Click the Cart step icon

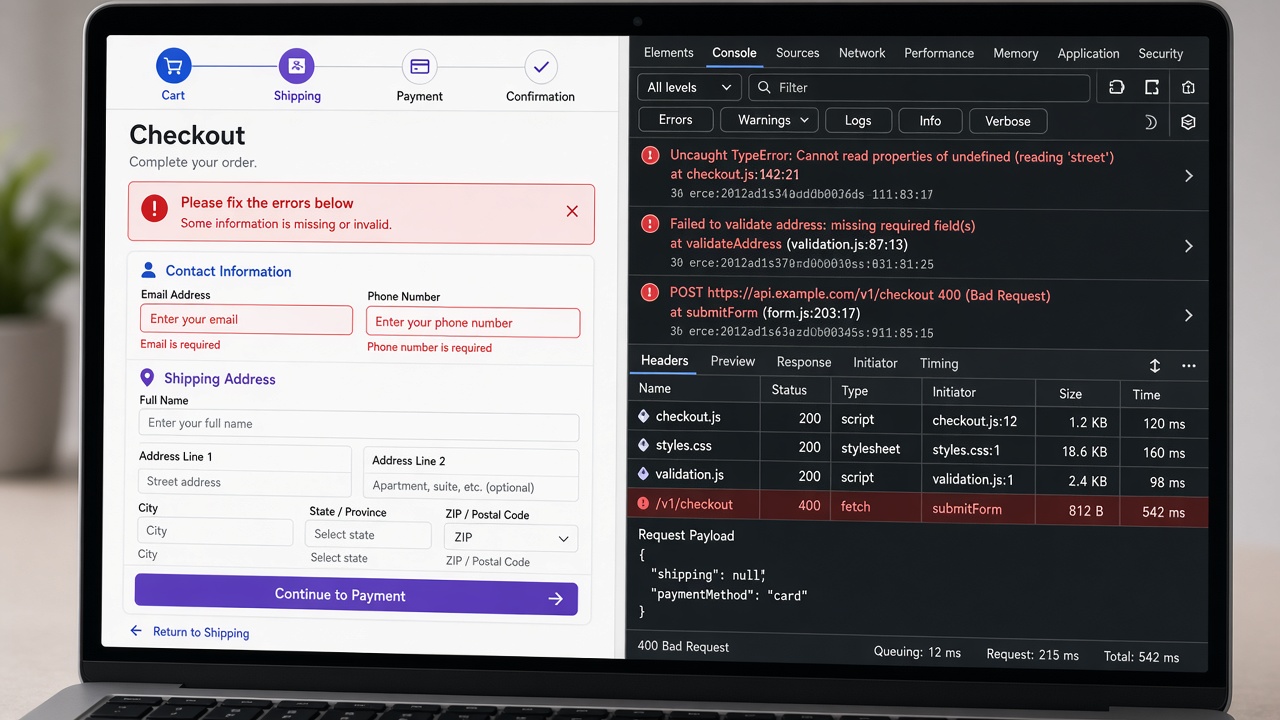point(173,66)
